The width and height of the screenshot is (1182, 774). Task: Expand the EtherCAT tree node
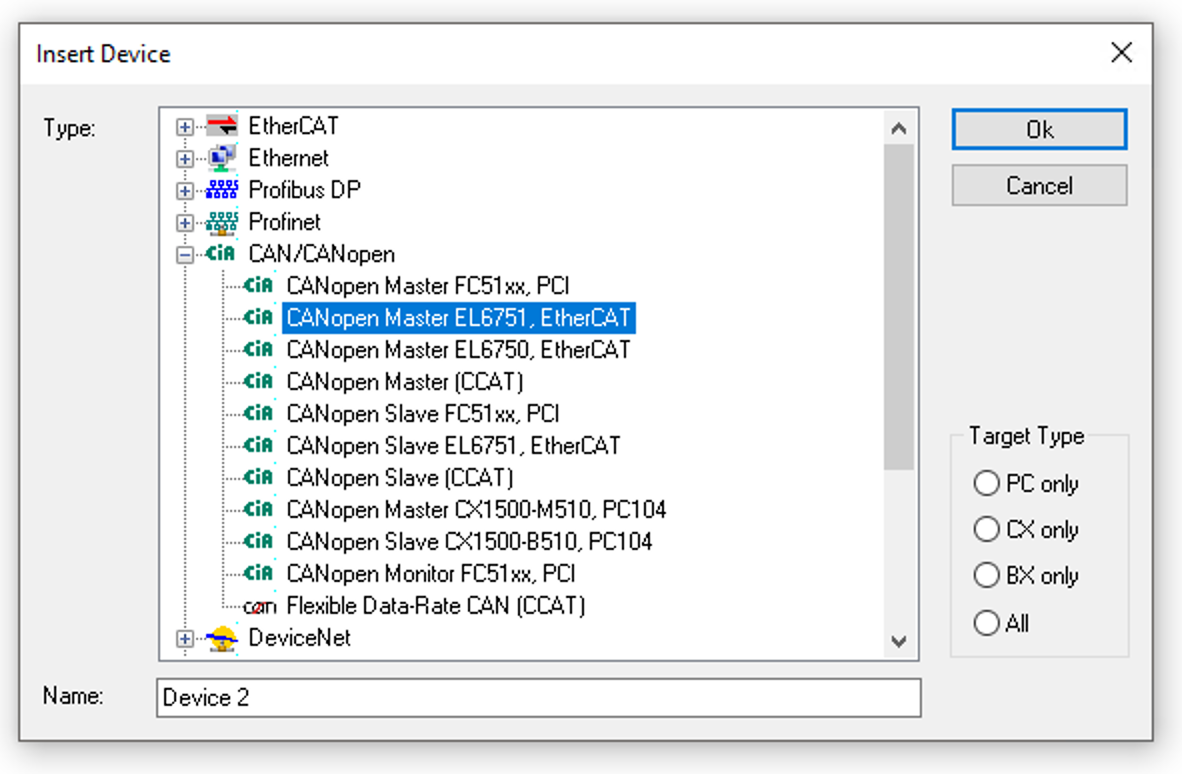[x=184, y=126]
